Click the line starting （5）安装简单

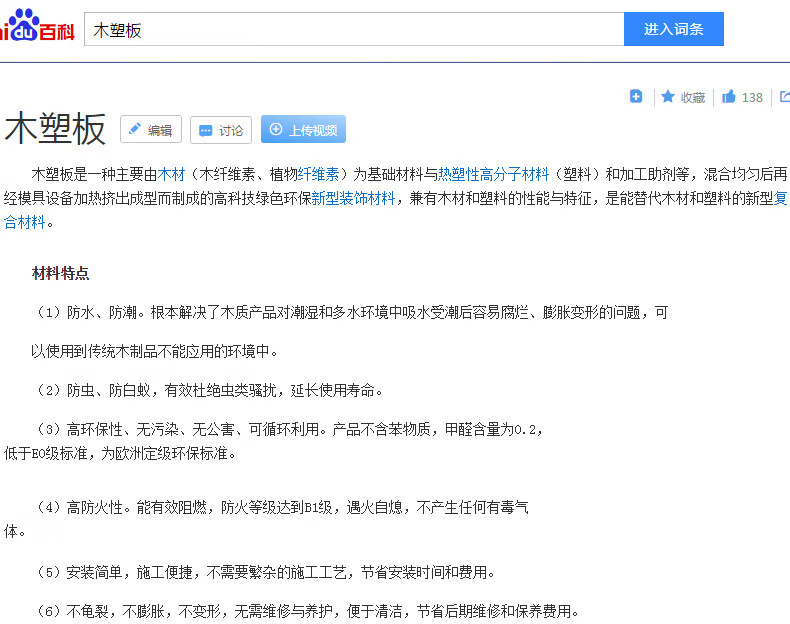pos(264,573)
